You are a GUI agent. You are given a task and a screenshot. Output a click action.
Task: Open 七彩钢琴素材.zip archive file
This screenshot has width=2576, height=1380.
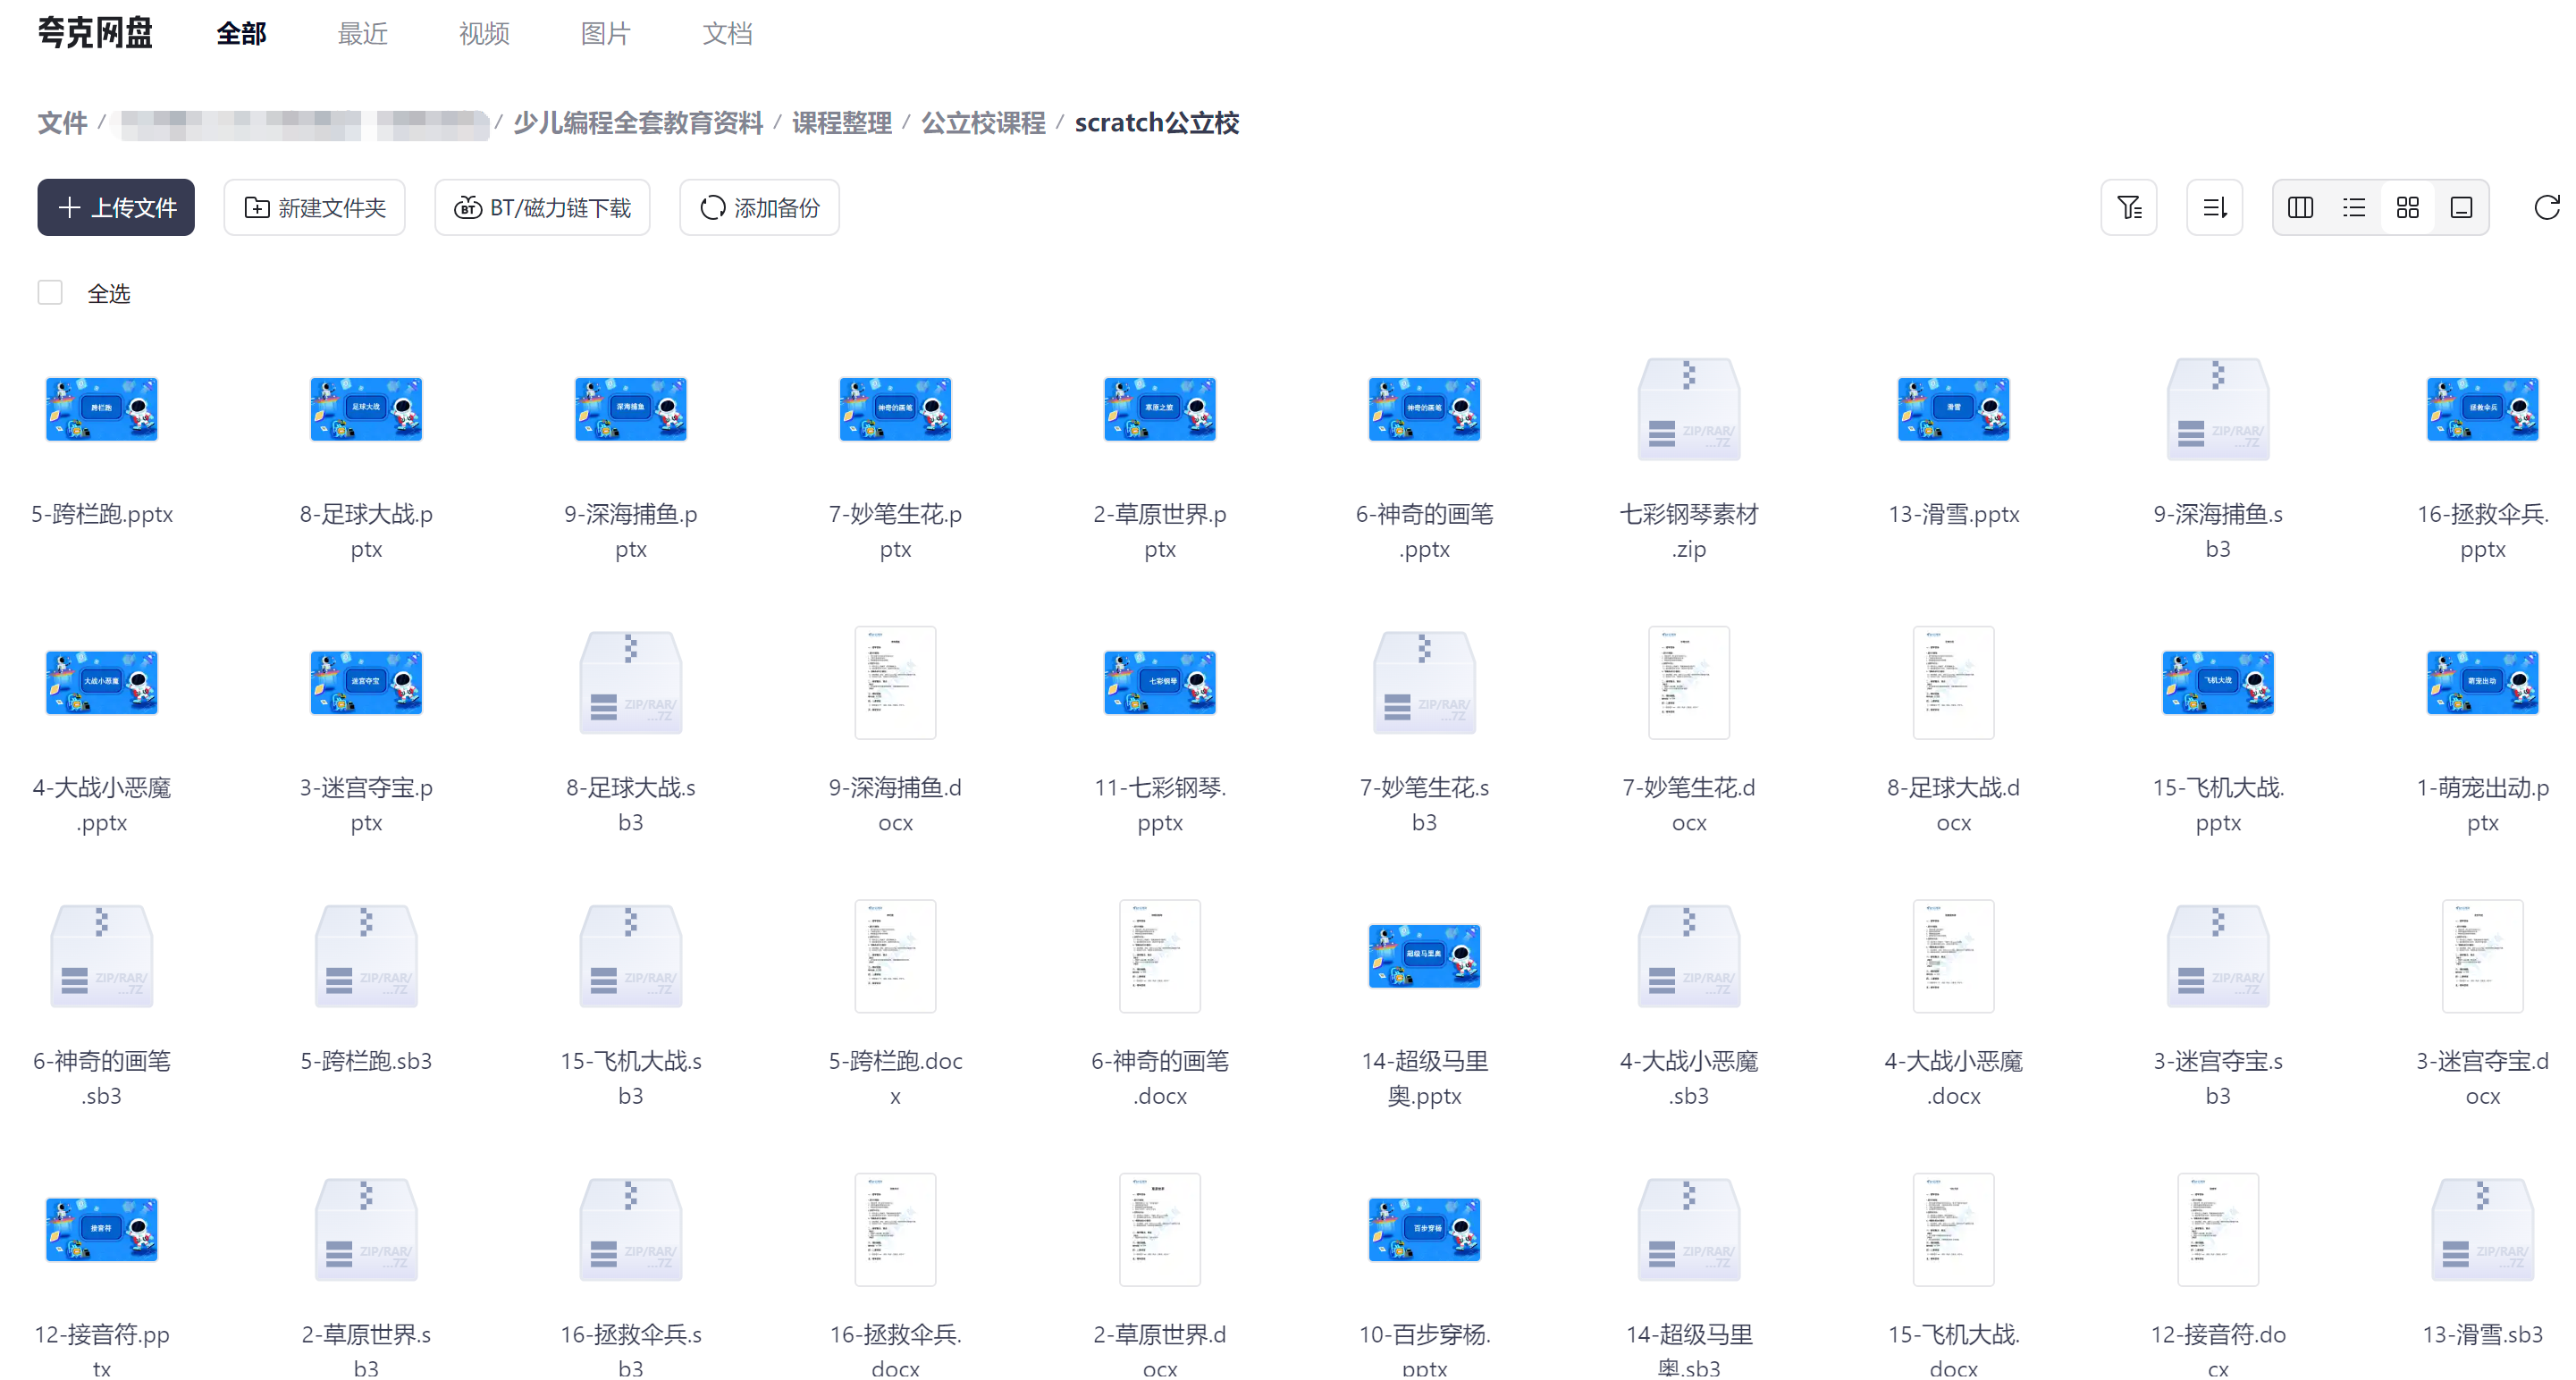(1688, 410)
